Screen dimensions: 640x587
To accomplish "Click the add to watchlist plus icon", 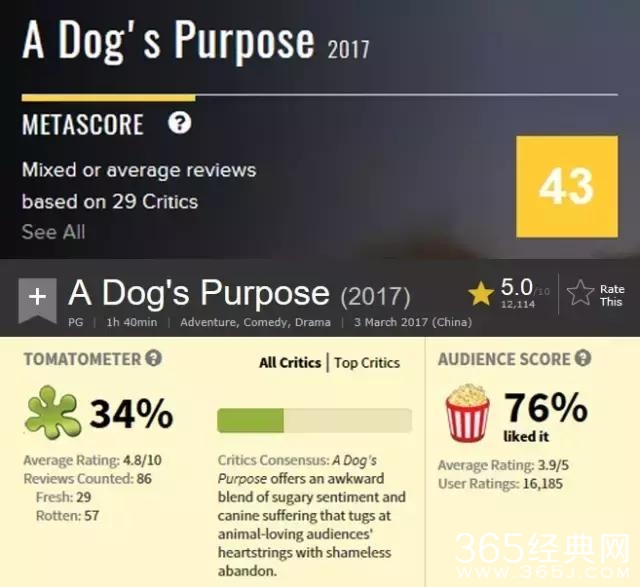I will (x=37, y=297).
